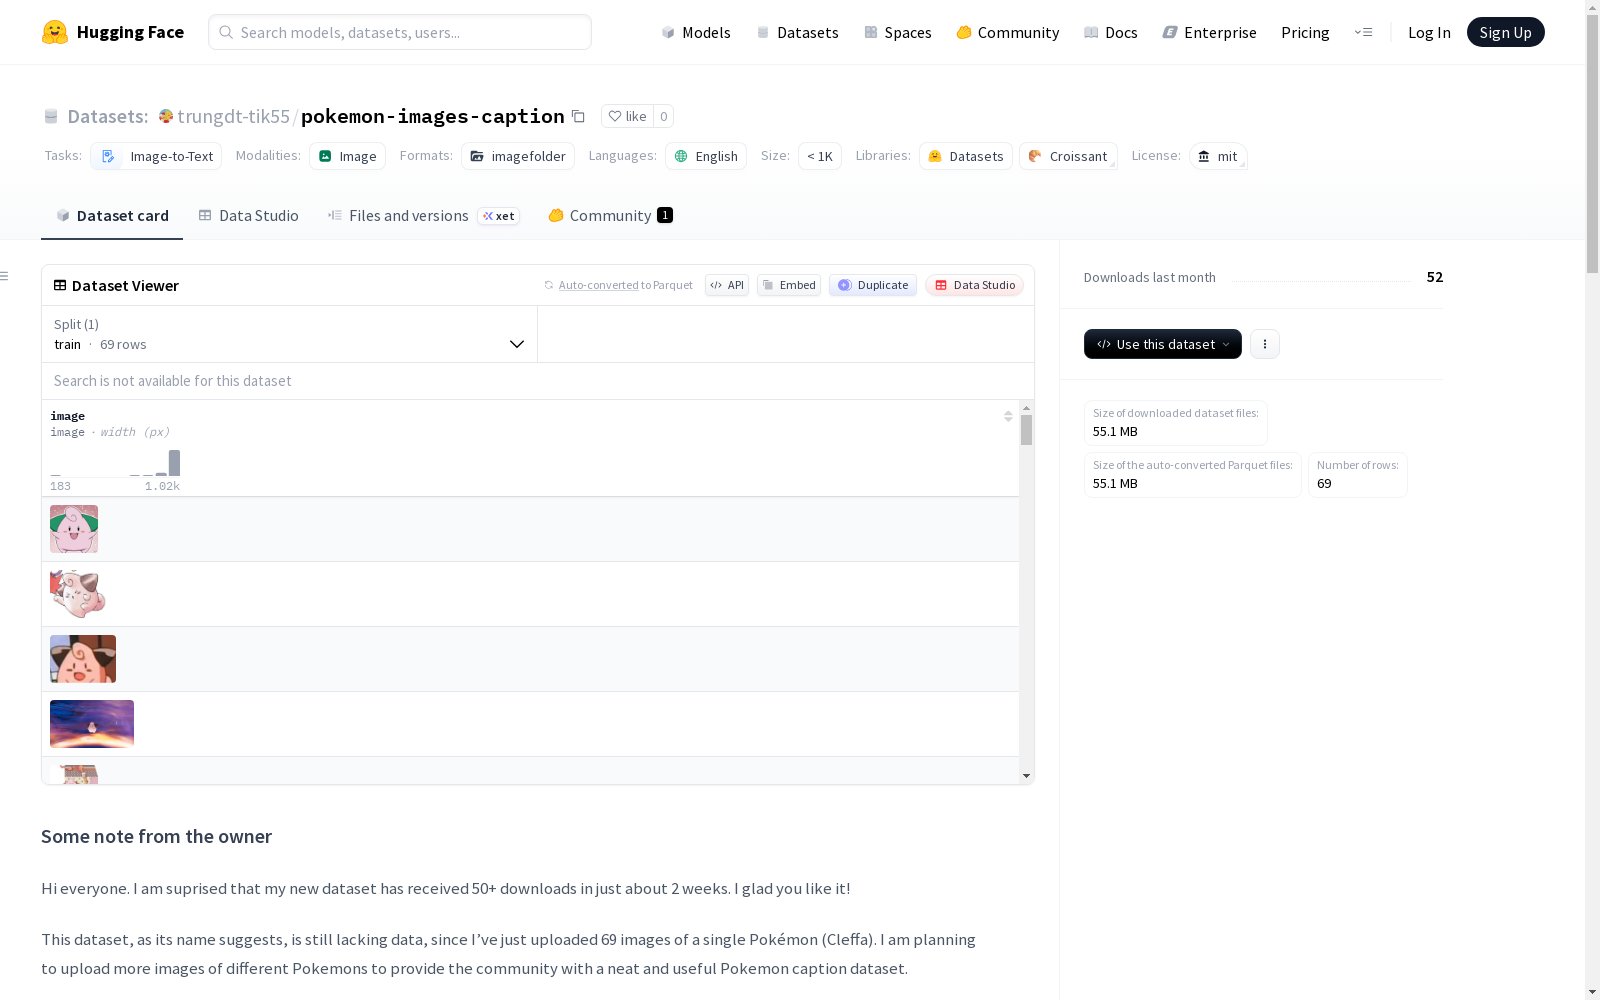Click the Datasets: breadcrumb label
The image size is (1600, 1000).
(108, 116)
